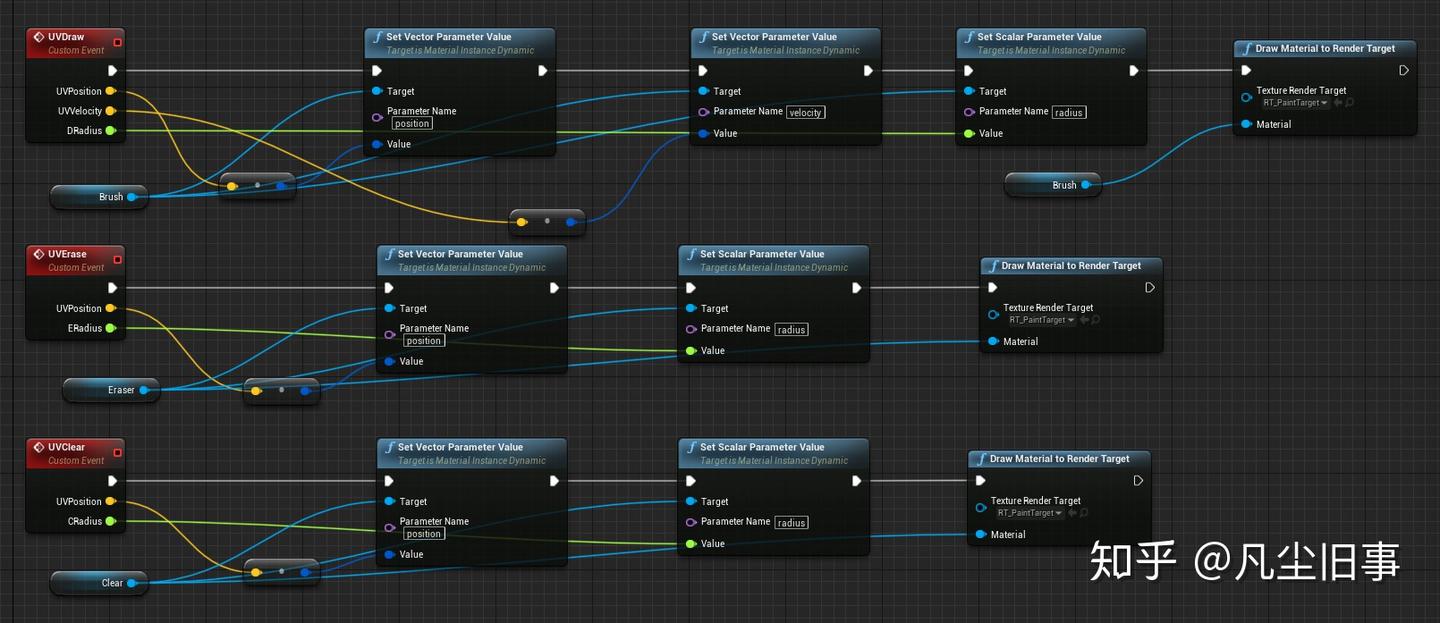Click the red delegate pin on UVDraw event

(117, 41)
